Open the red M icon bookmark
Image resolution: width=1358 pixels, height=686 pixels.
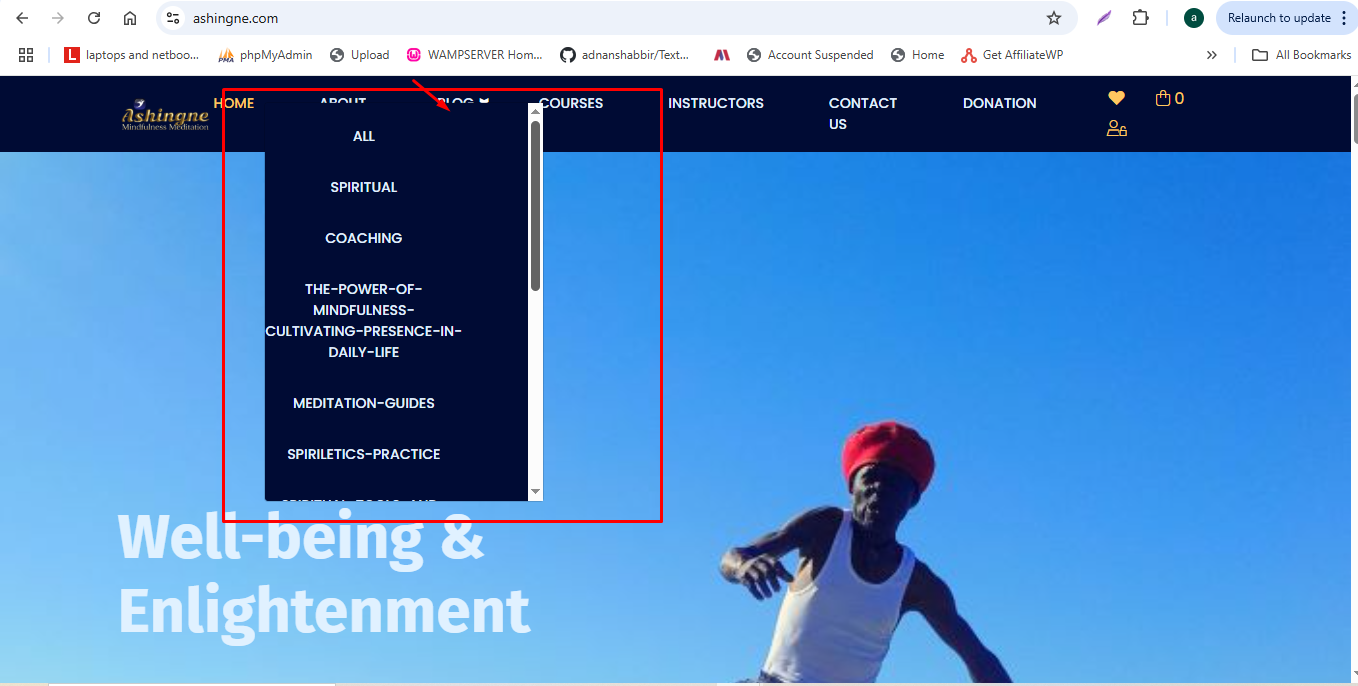point(722,55)
